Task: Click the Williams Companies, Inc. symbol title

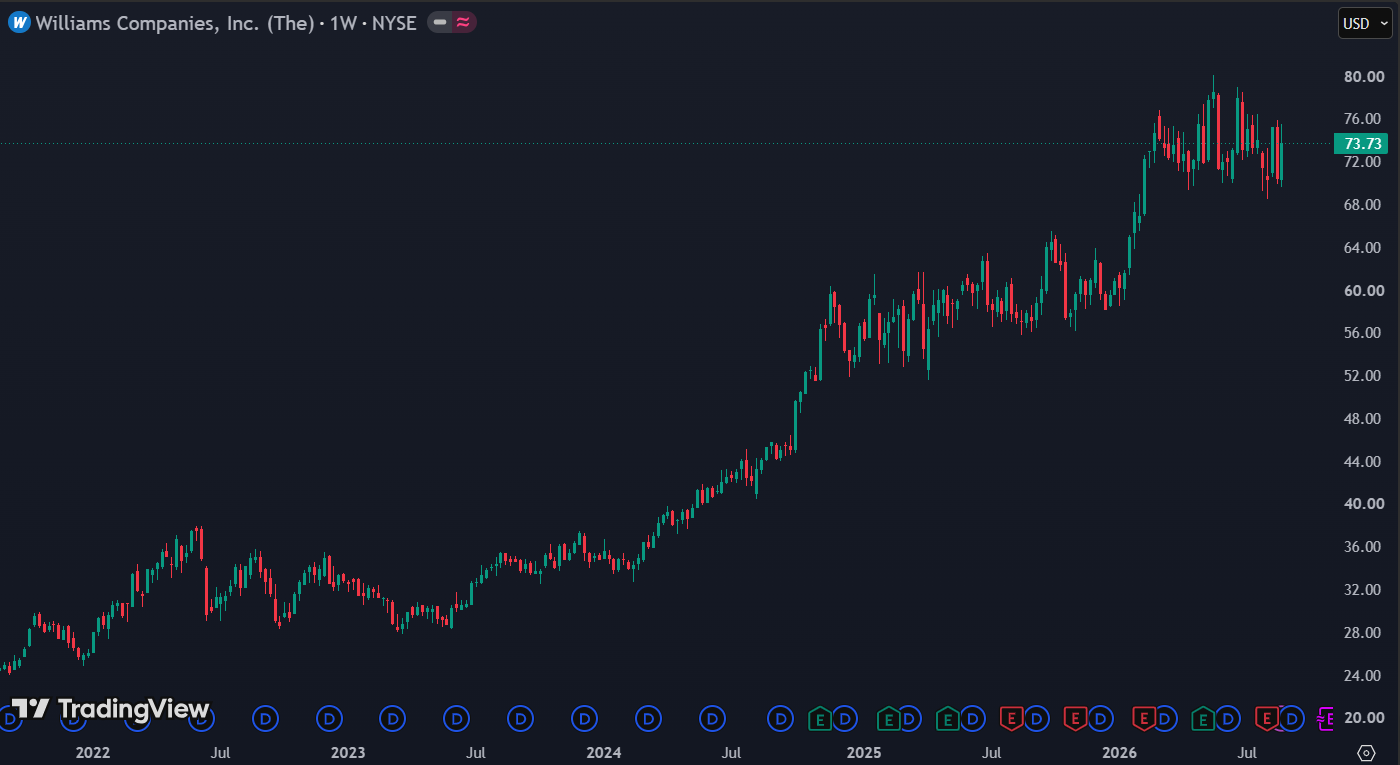Action: click(175, 23)
